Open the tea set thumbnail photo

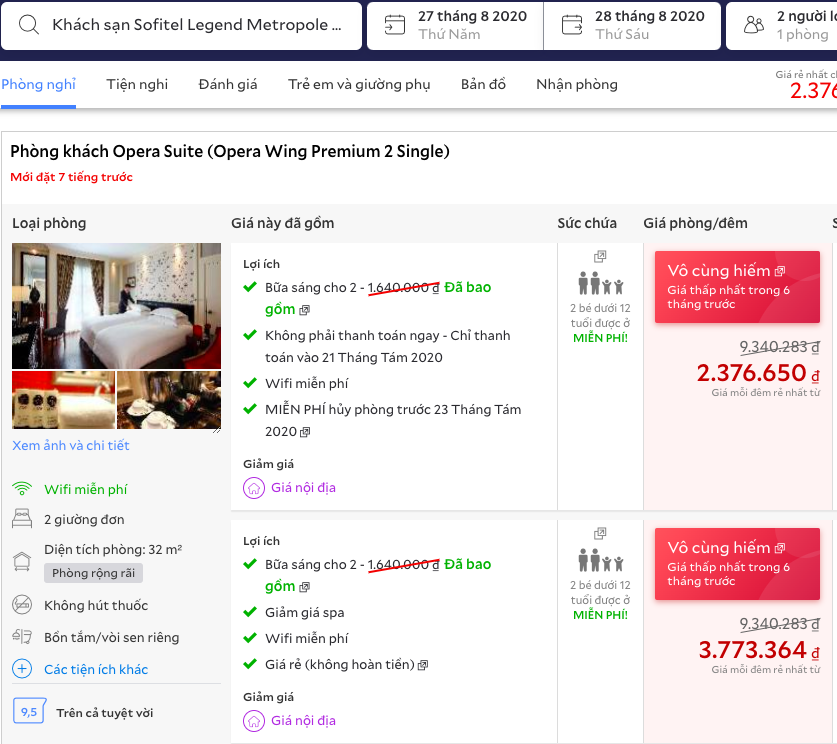[x=169, y=400]
